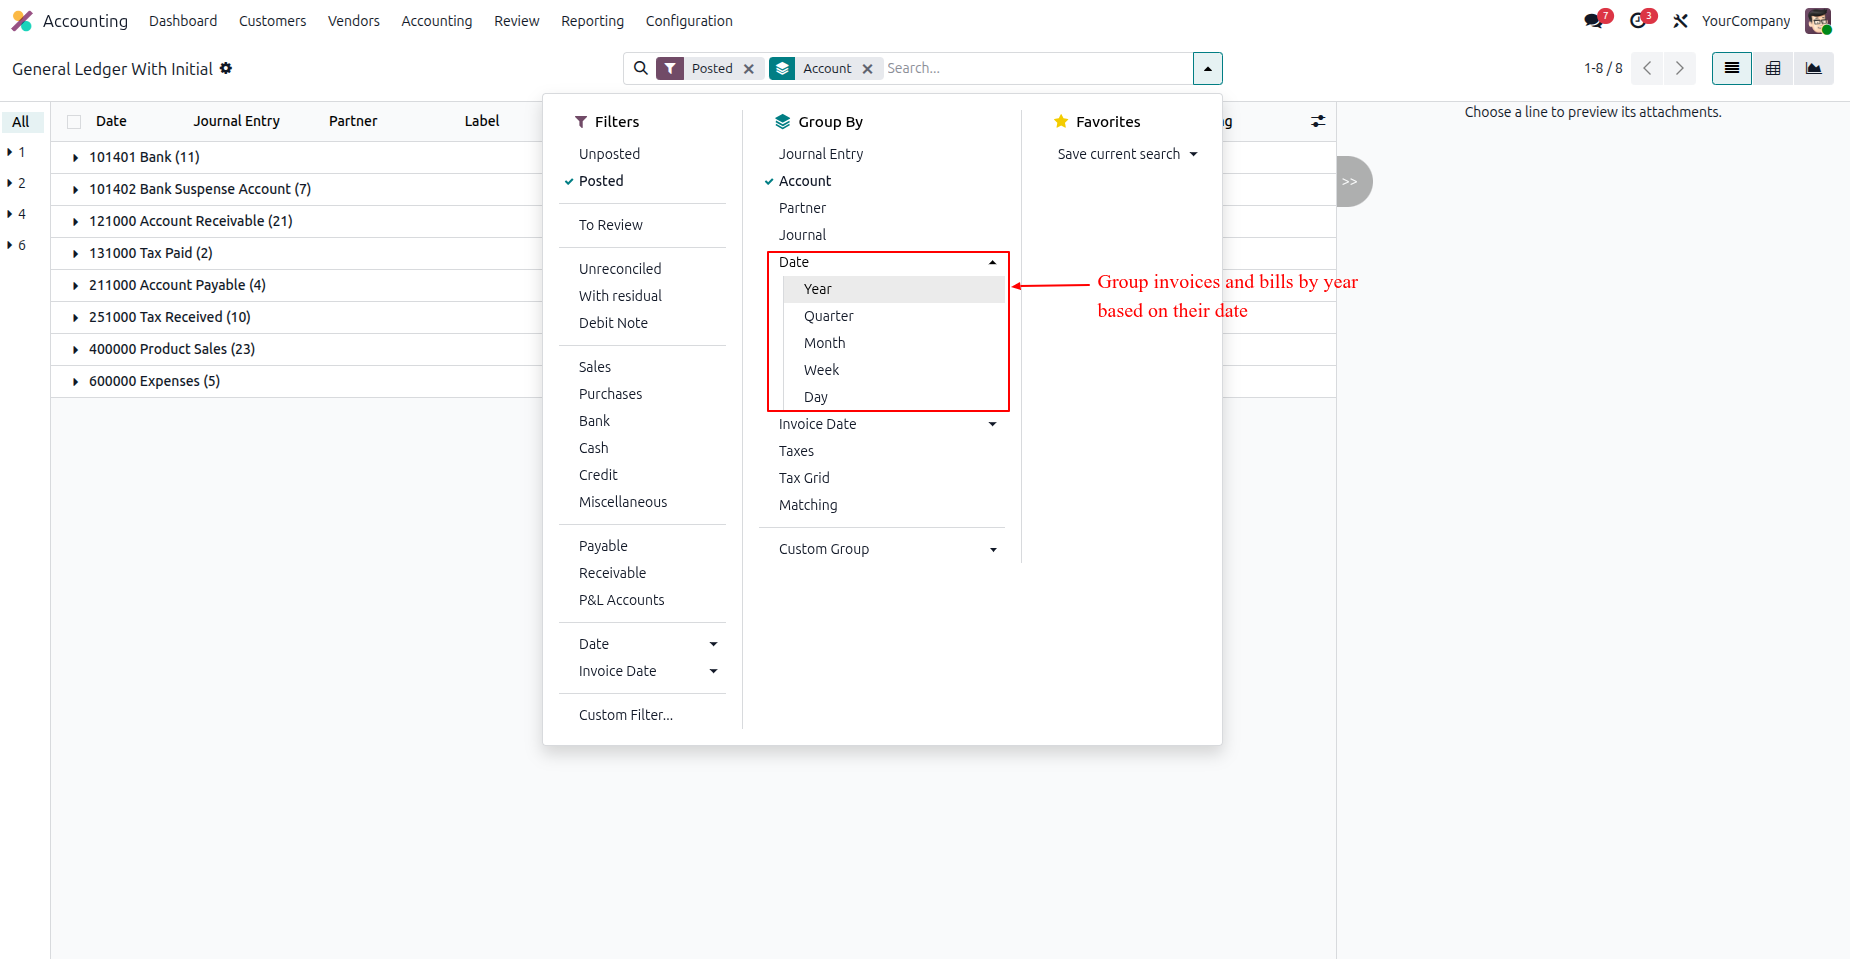Screen dimensions: 1850x959
Task: Uncheck the Account group by option
Action: 805,181
